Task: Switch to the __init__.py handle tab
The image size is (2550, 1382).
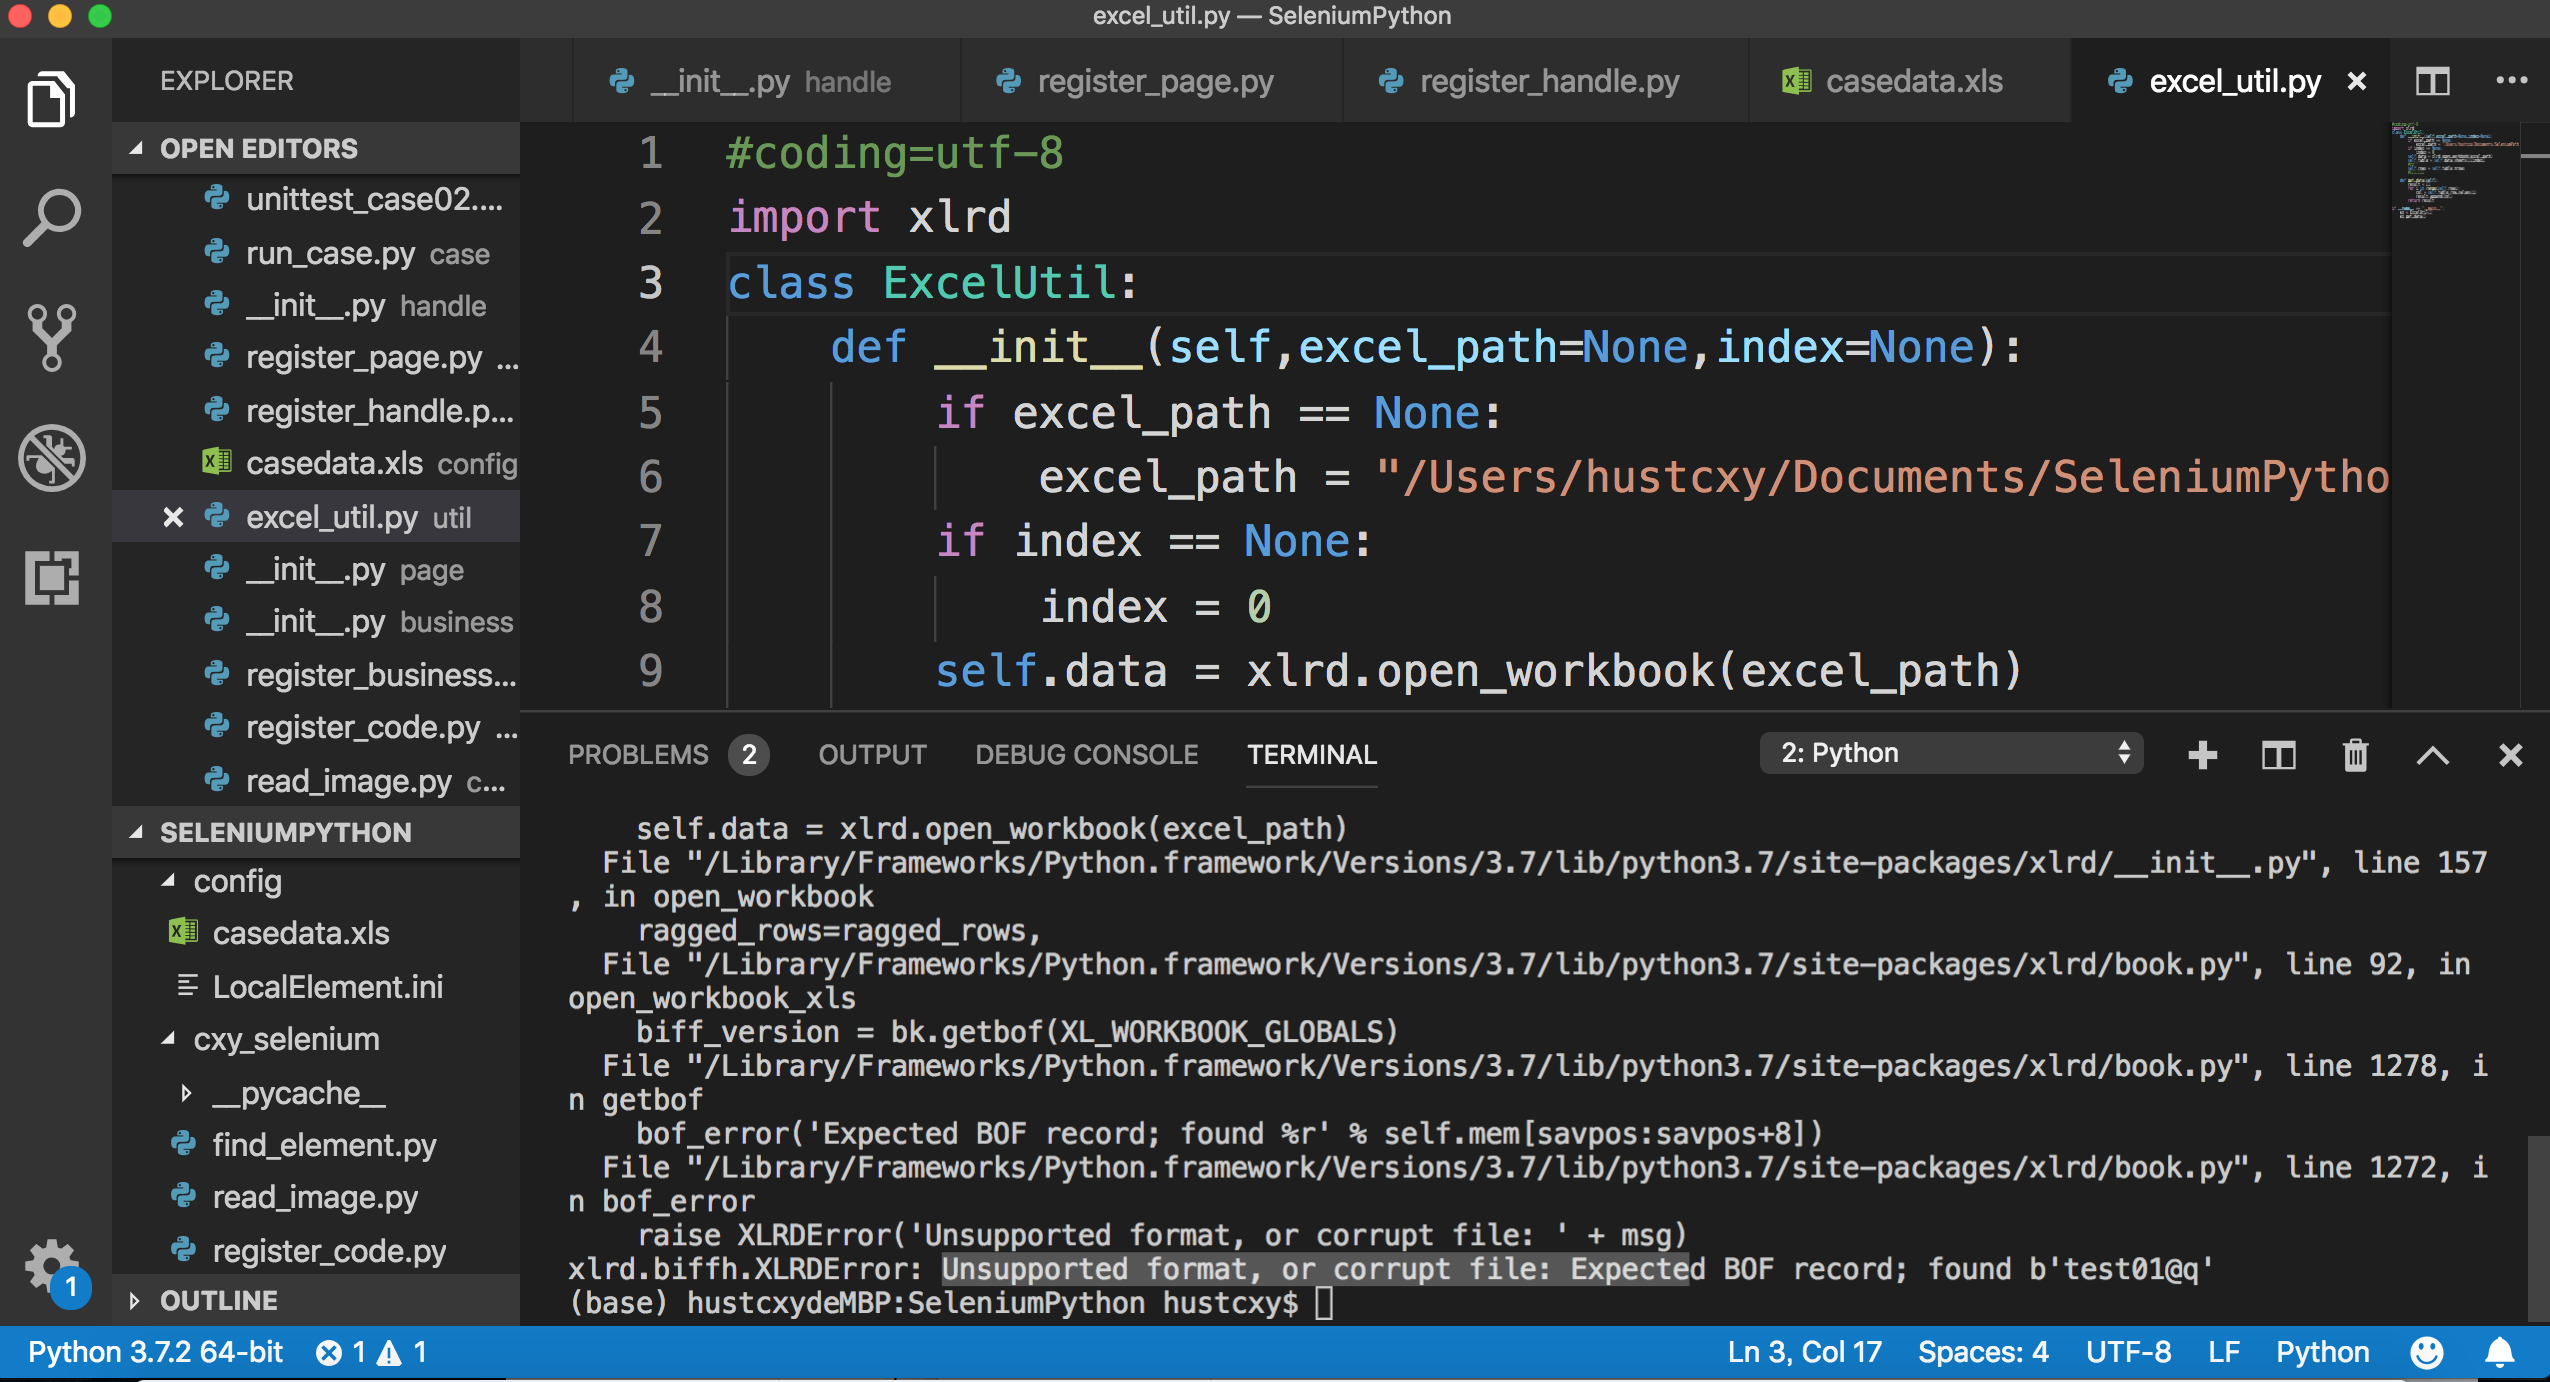Action: [767, 81]
